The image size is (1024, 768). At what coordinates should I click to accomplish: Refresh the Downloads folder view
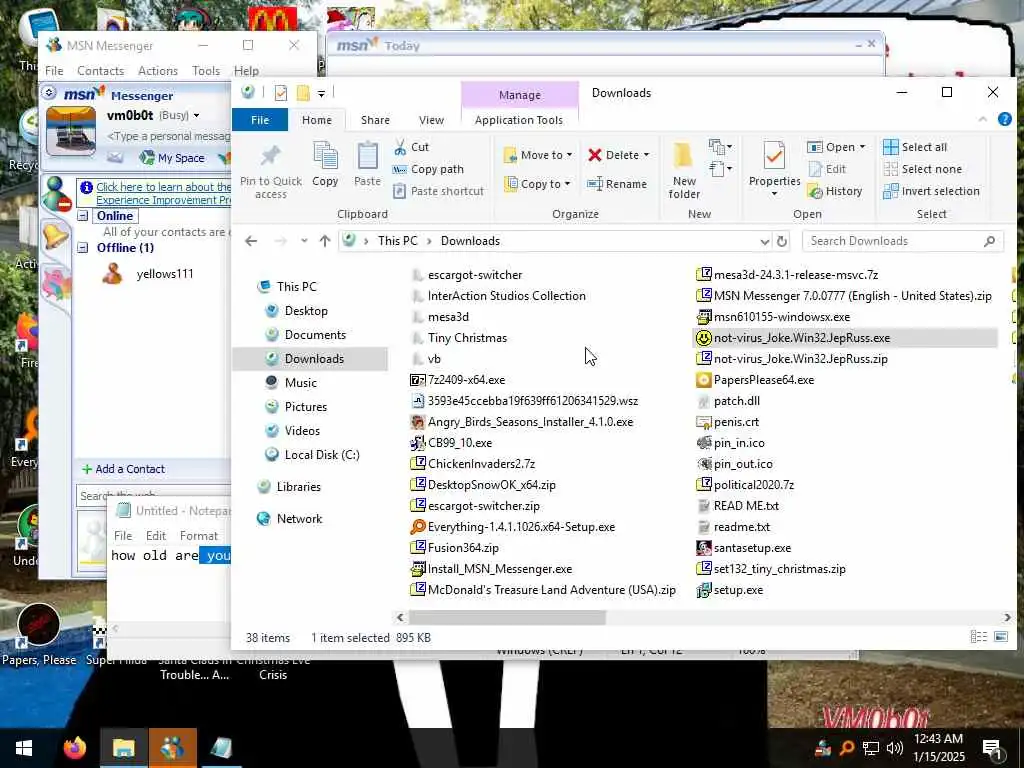tap(782, 241)
